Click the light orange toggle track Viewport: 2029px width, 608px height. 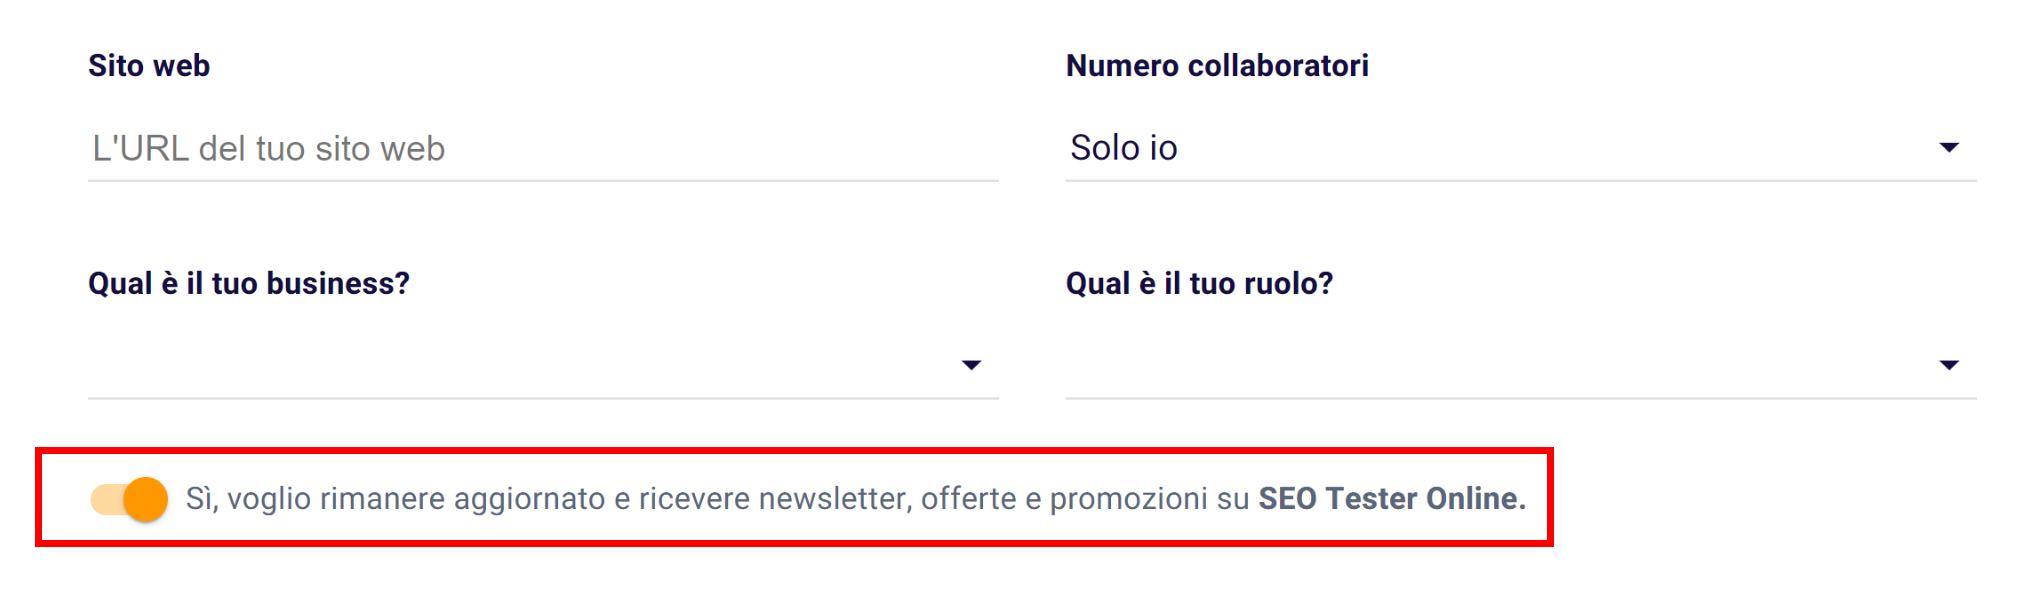tap(104, 499)
